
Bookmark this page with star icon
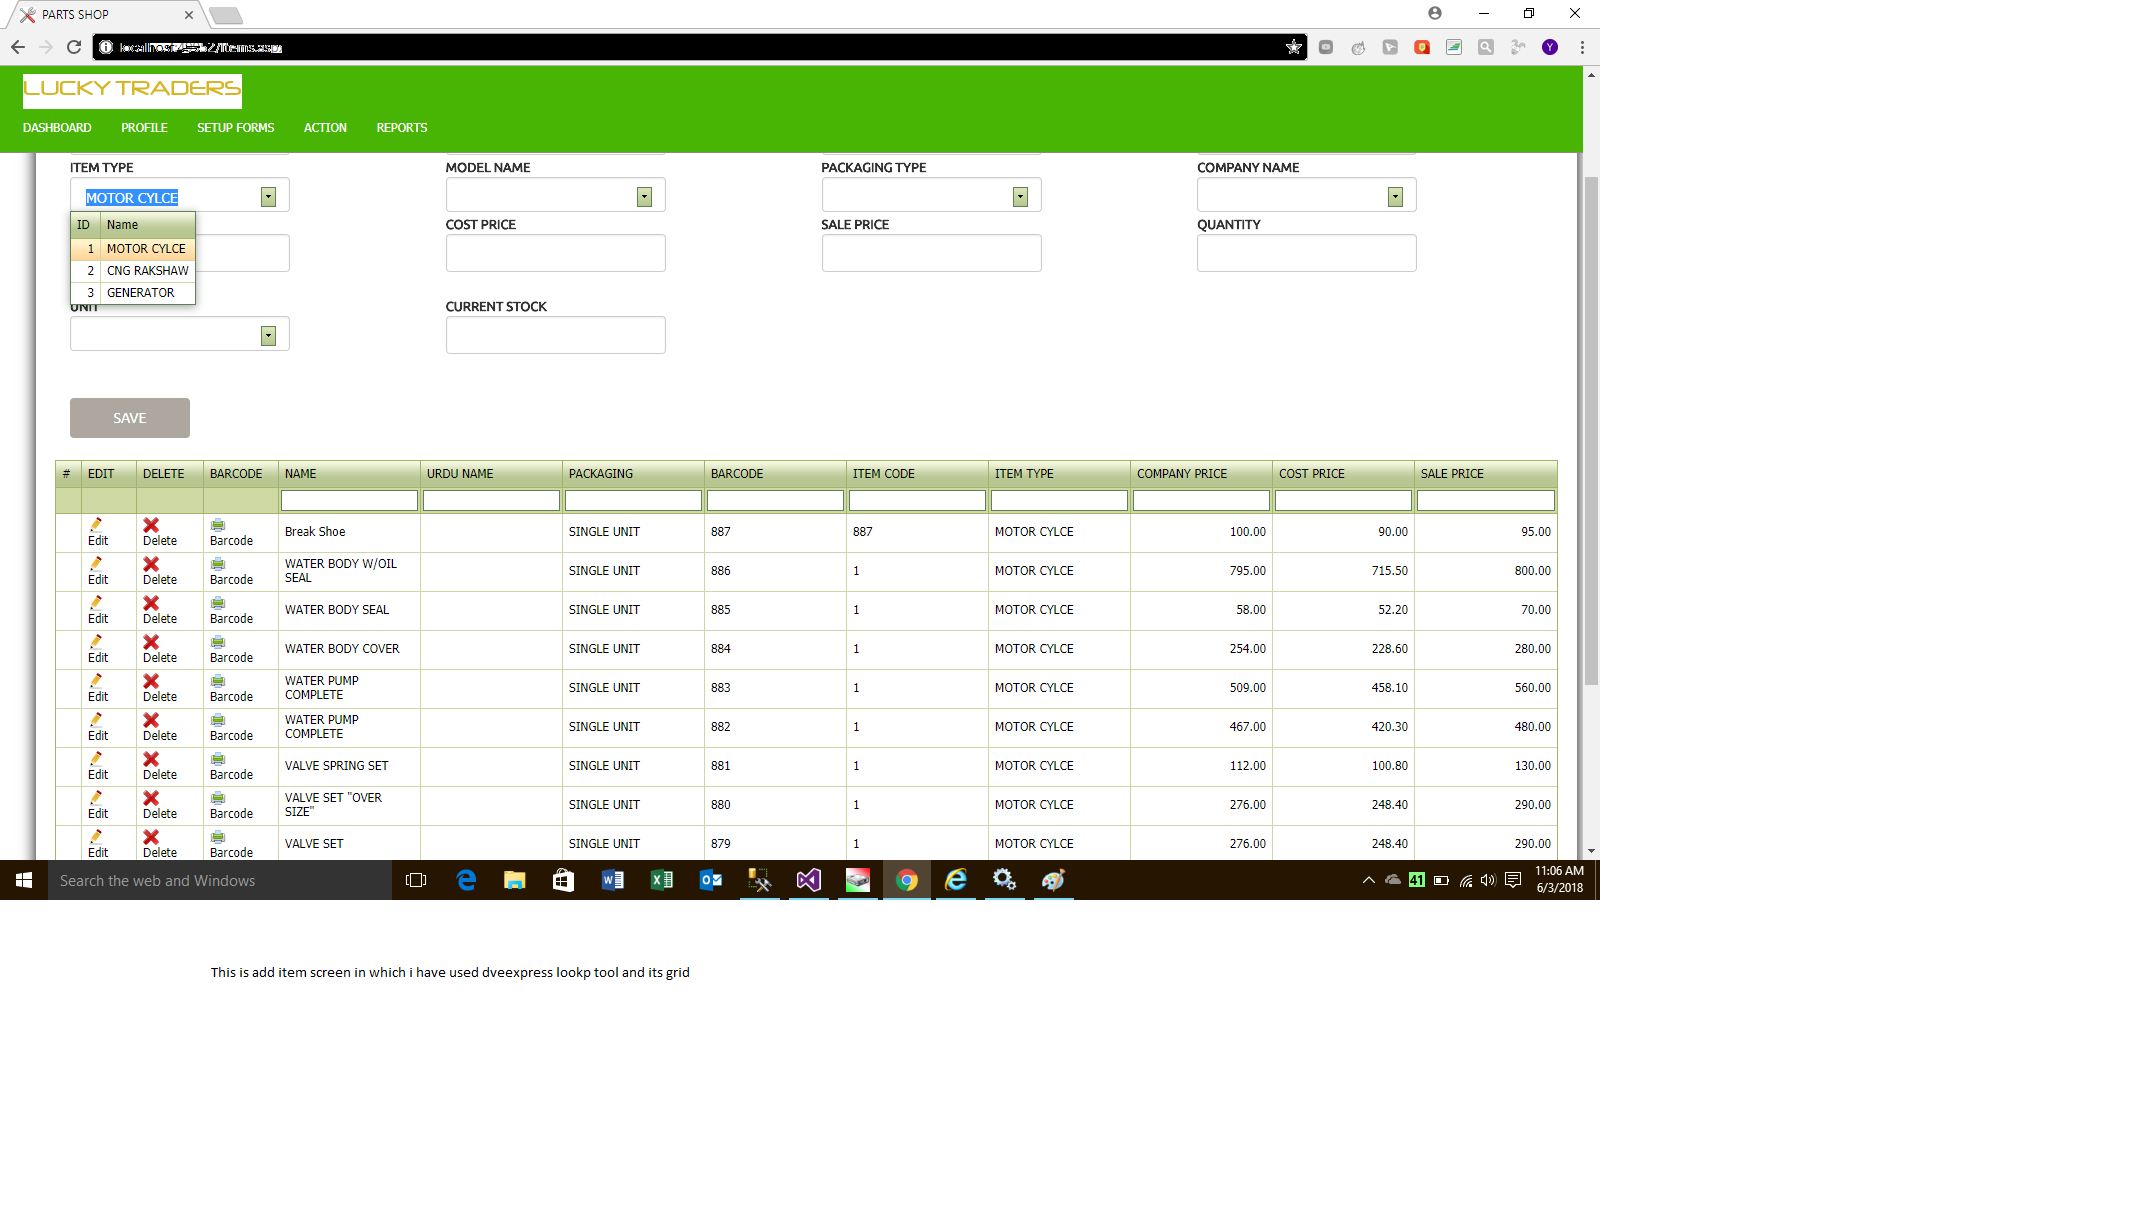pyautogui.click(x=1293, y=47)
